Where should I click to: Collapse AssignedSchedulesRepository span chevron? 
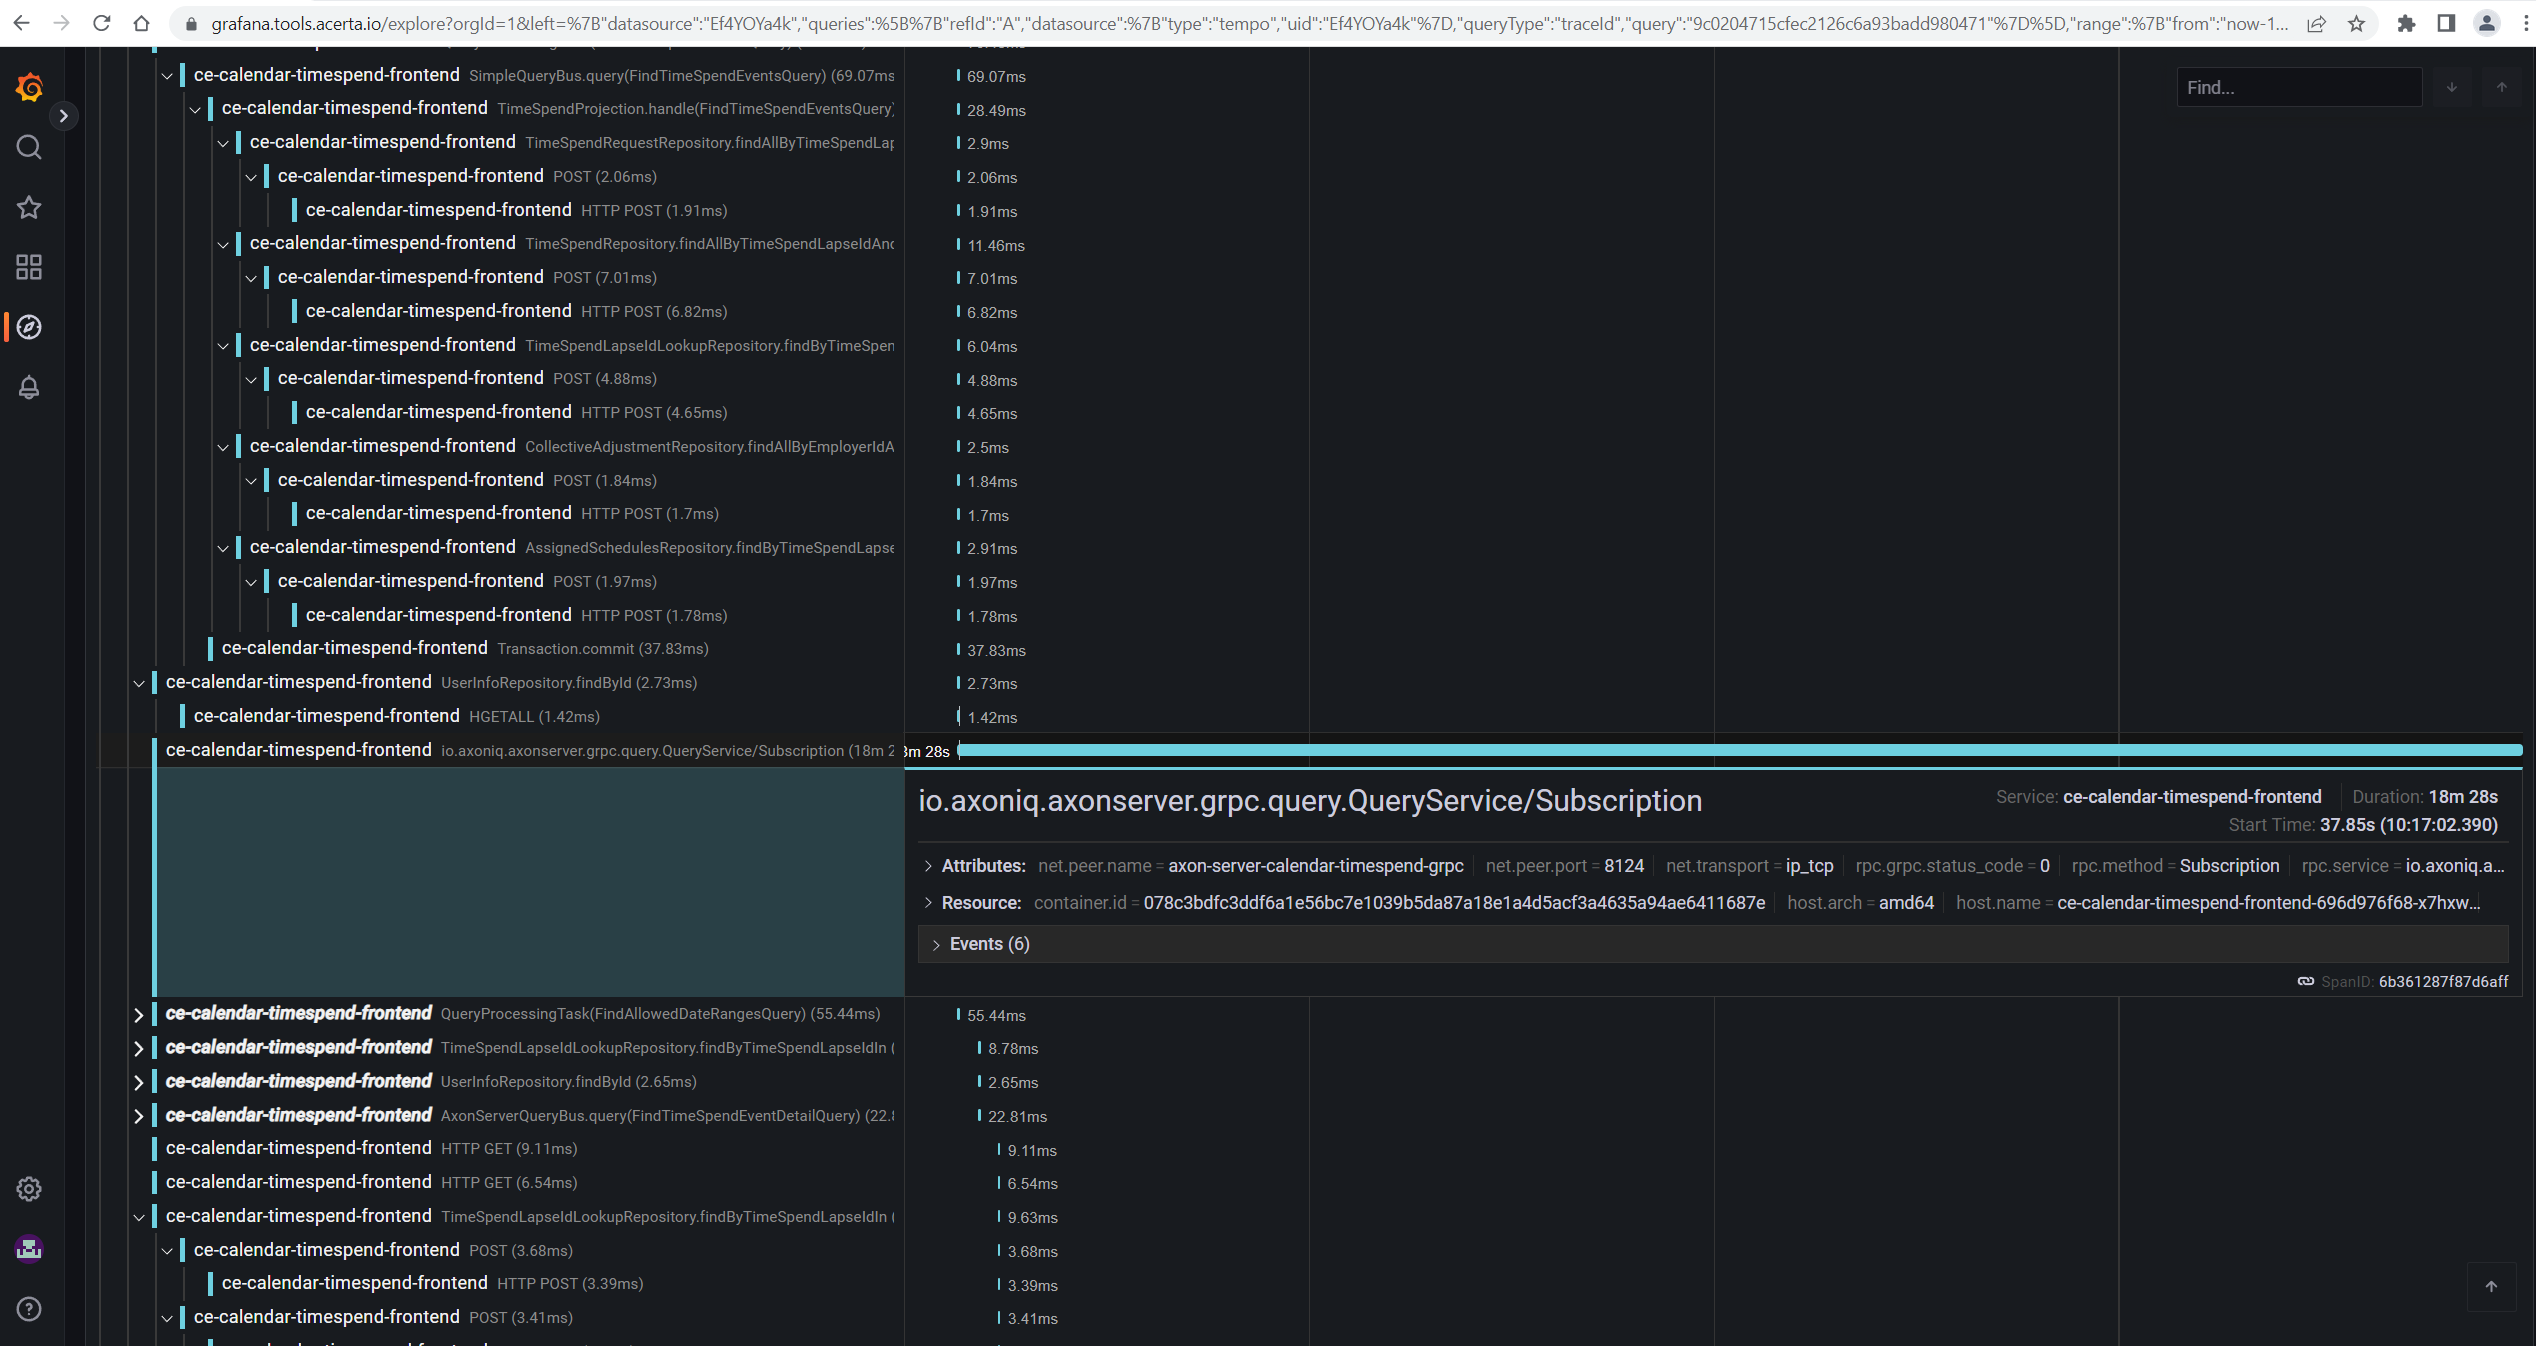click(223, 548)
